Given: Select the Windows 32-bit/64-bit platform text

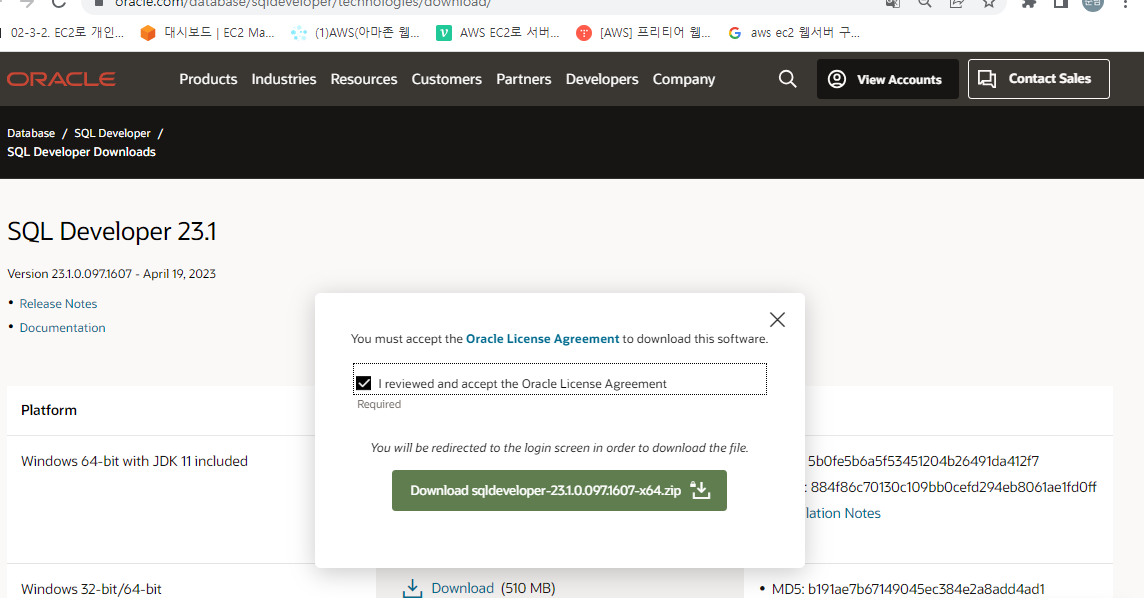Looking at the screenshot, I should click(91, 589).
